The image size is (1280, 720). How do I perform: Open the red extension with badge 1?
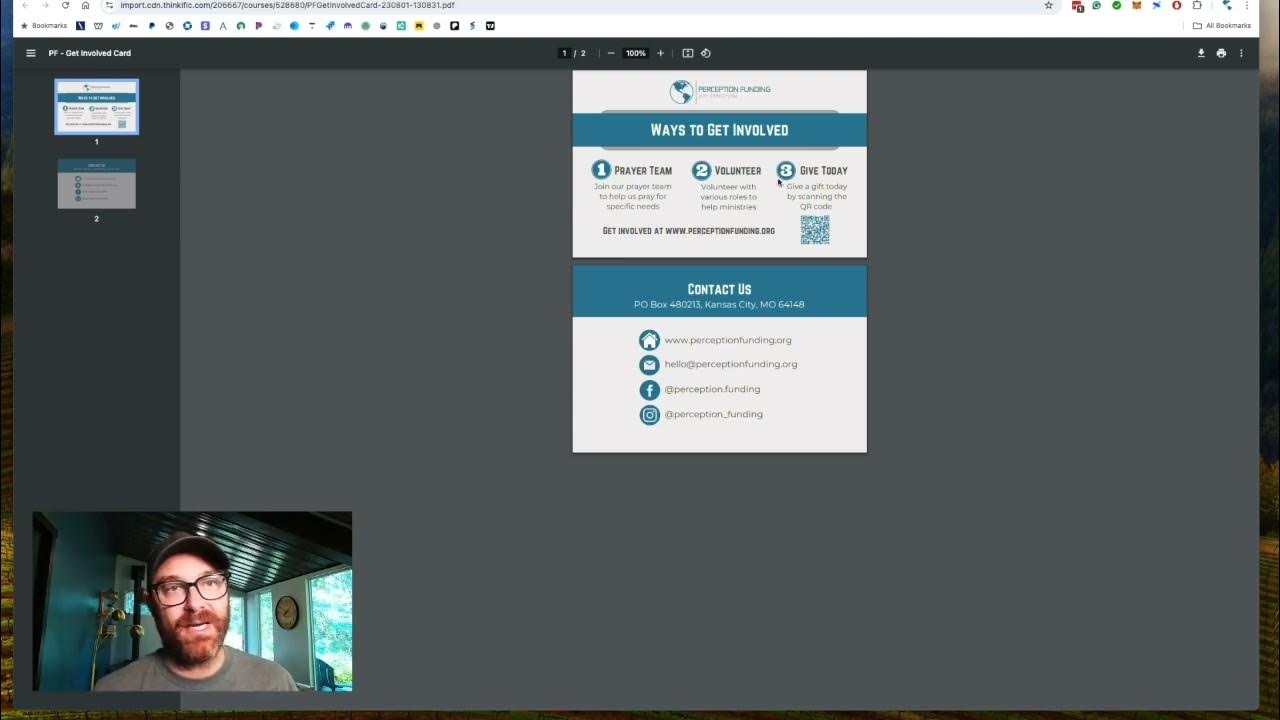coord(1077,5)
